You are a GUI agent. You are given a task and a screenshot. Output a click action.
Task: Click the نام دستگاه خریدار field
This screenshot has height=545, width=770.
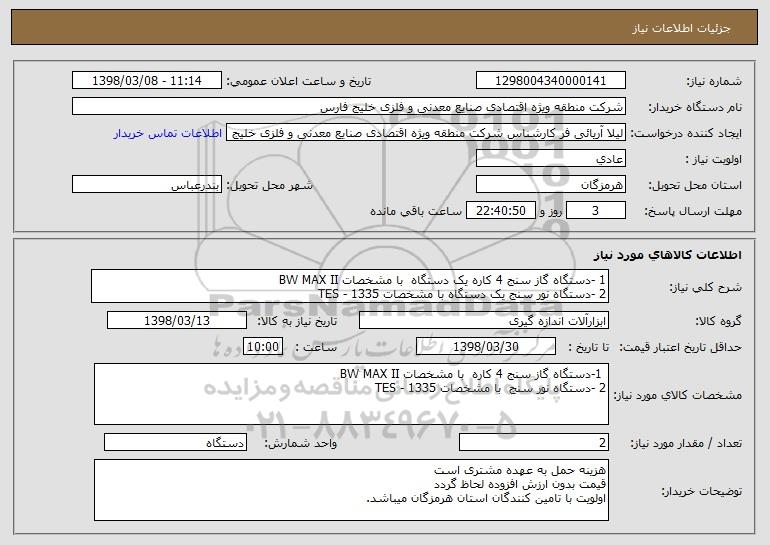[x=349, y=107]
